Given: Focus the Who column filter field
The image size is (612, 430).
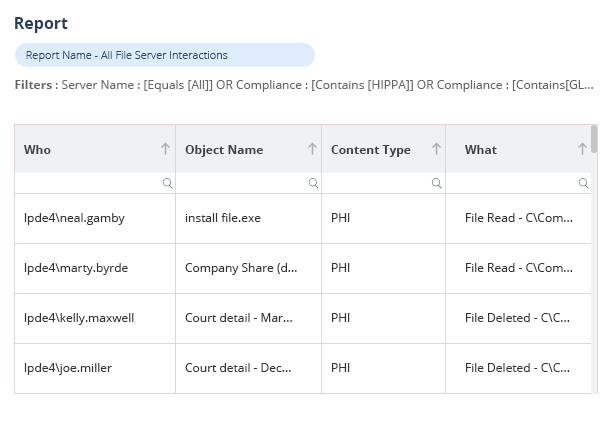Looking at the screenshot, I should tap(88, 183).
